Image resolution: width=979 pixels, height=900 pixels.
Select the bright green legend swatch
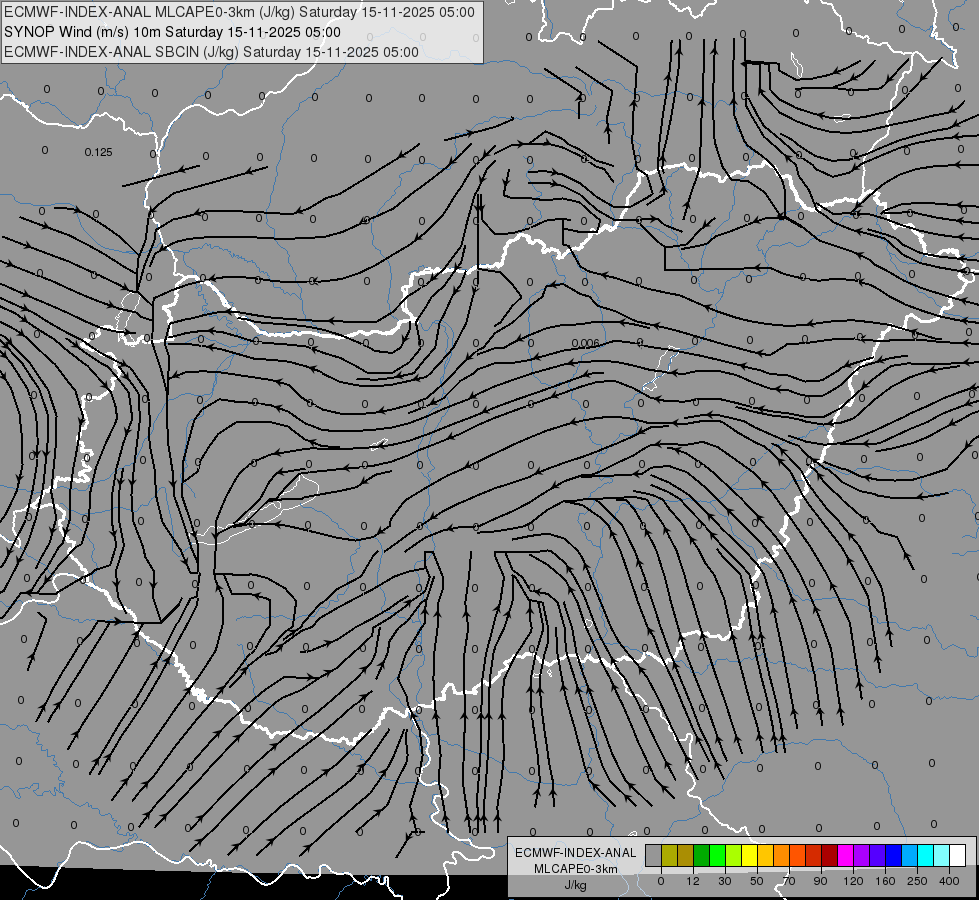(x=717, y=855)
